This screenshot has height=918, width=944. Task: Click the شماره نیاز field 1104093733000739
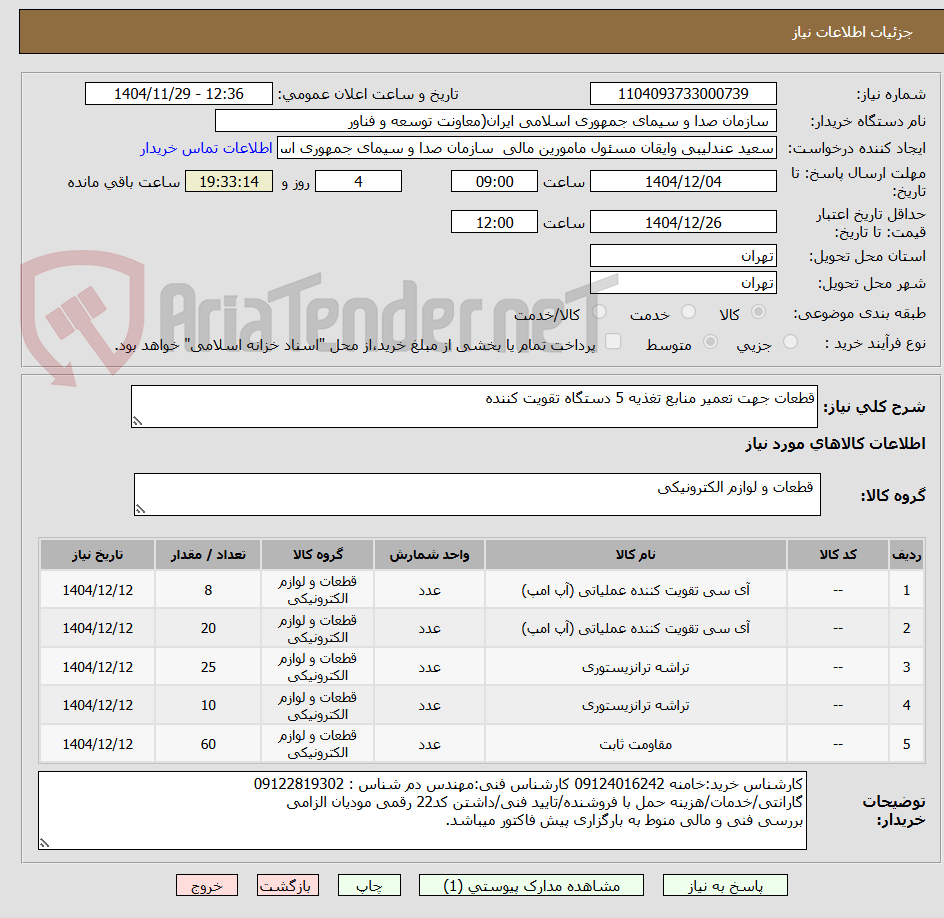683,94
